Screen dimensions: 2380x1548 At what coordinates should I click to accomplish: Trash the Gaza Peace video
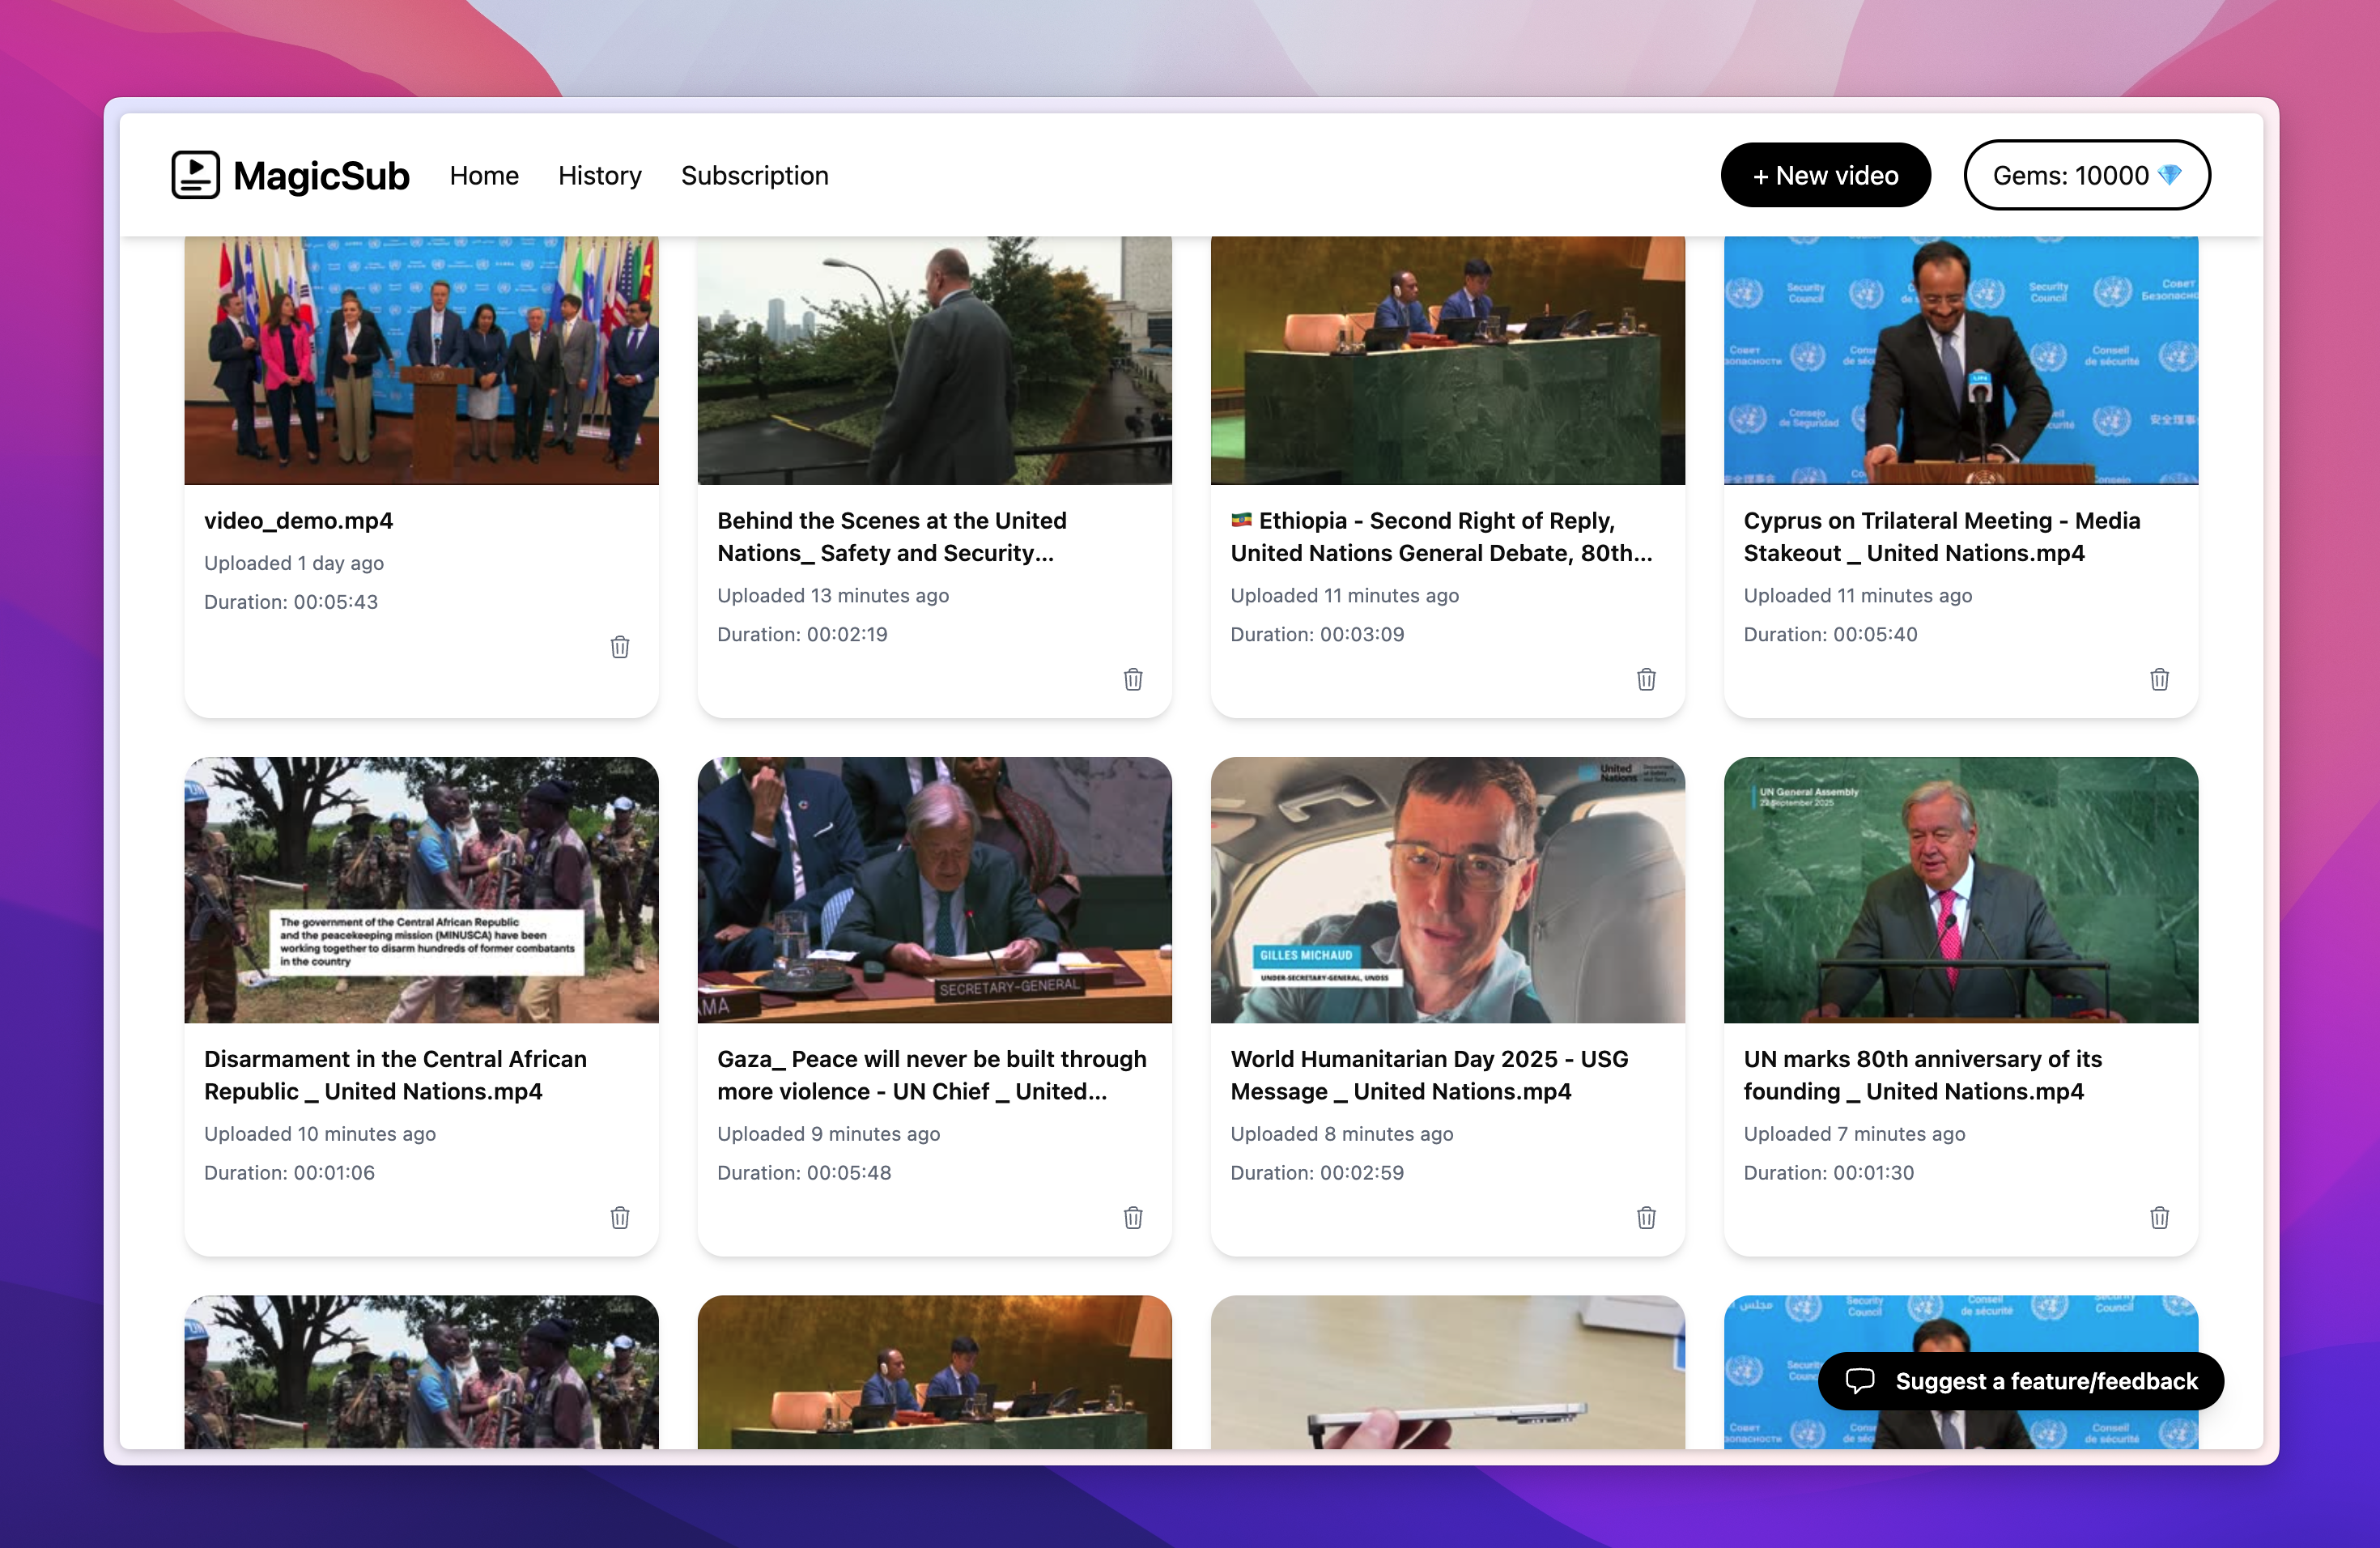(x=1133, y=1217)
